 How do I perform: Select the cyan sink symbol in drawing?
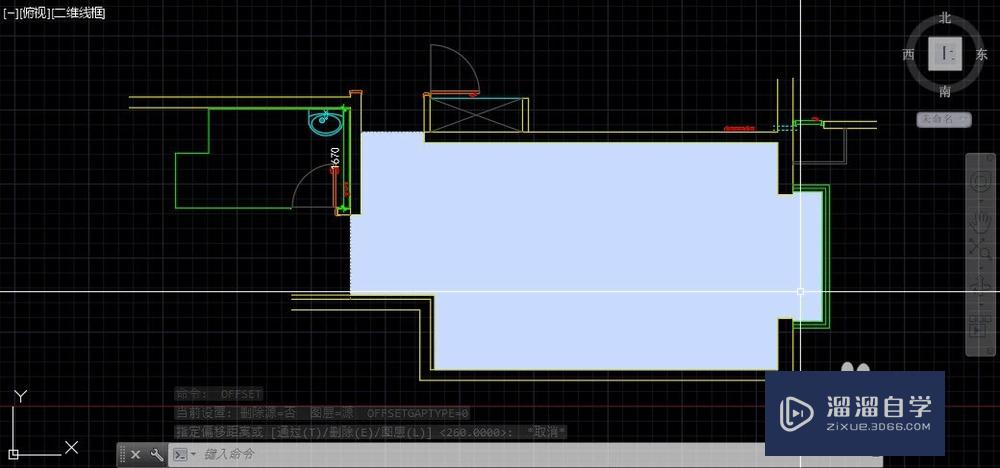(x=325, y=122)
